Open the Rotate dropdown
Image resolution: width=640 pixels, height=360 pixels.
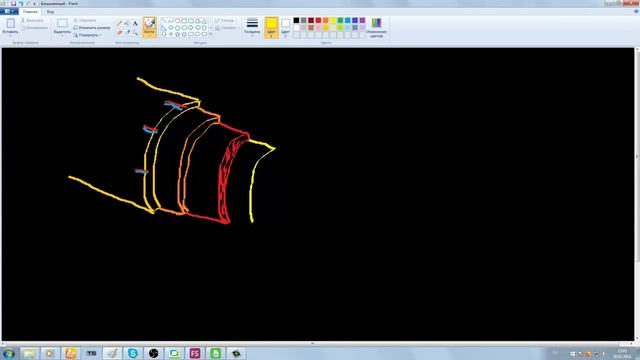tap(88, 35)
